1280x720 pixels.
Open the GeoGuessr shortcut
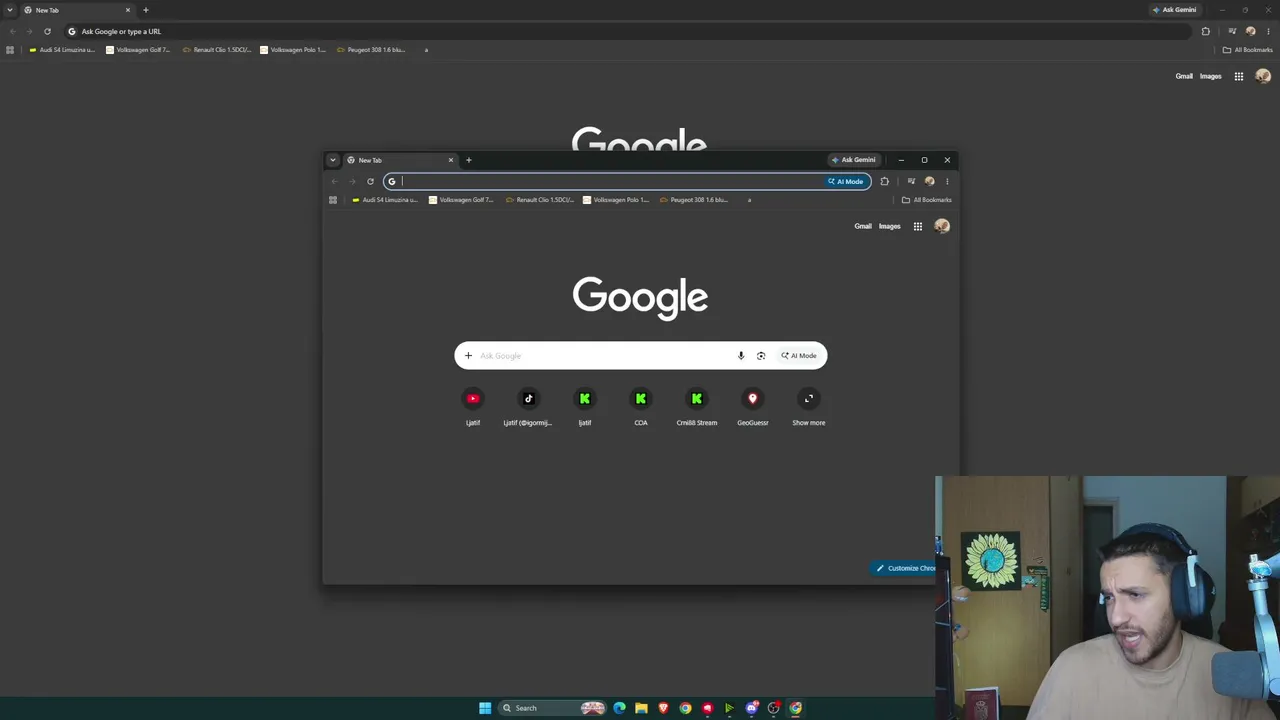pyautogui.click(x=753, y=406)
